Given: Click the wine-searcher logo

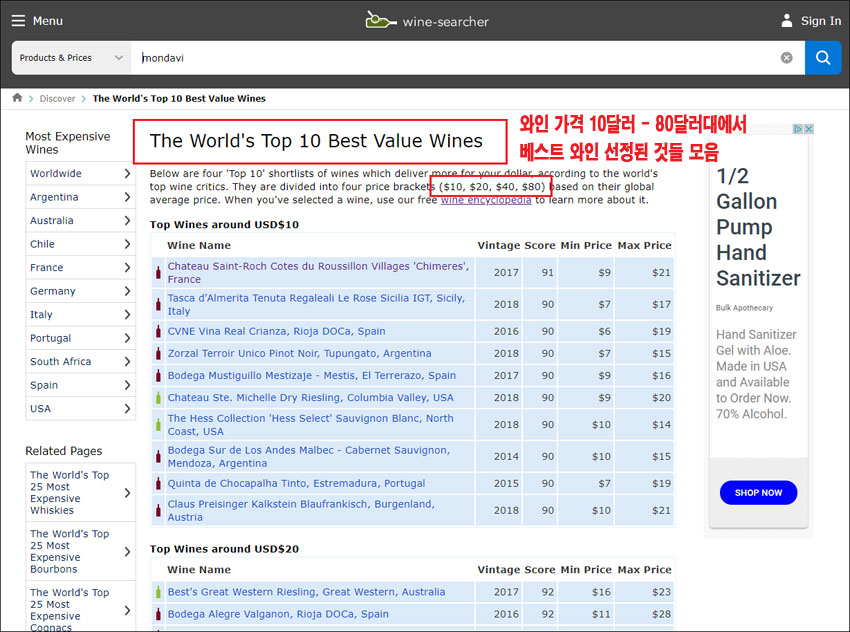Looking at the screenshot, I should pyautogui.click(x=427, y=21).
